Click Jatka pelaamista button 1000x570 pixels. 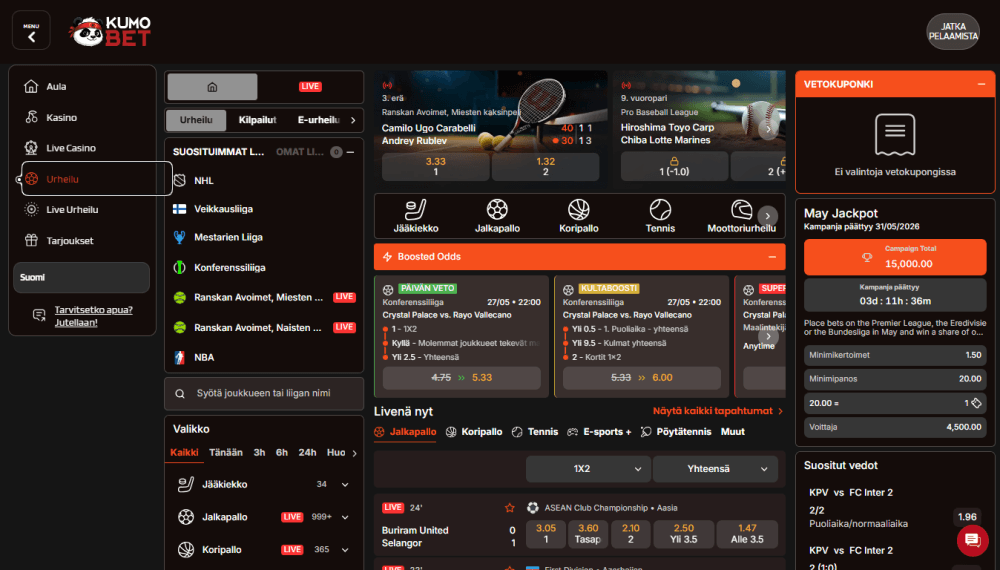[x=953, y=31]
